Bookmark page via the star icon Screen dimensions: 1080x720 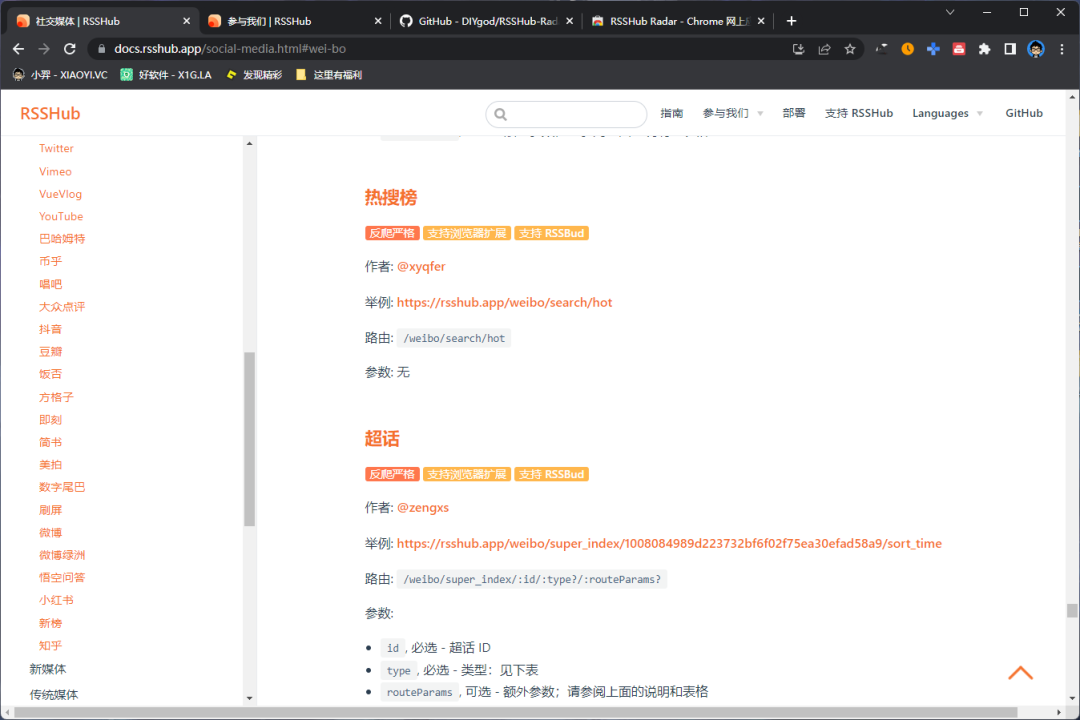pyautogui.click(x=850, y=47)
